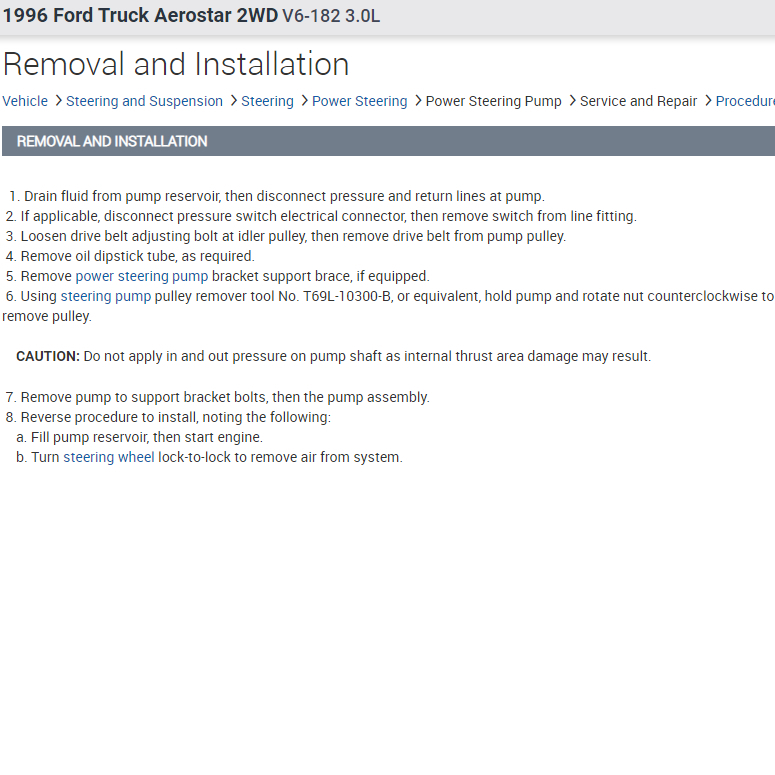775x775 pixels.
Task: Open 'steering wheel' link in step b
Action: click(x=109, y=457)
